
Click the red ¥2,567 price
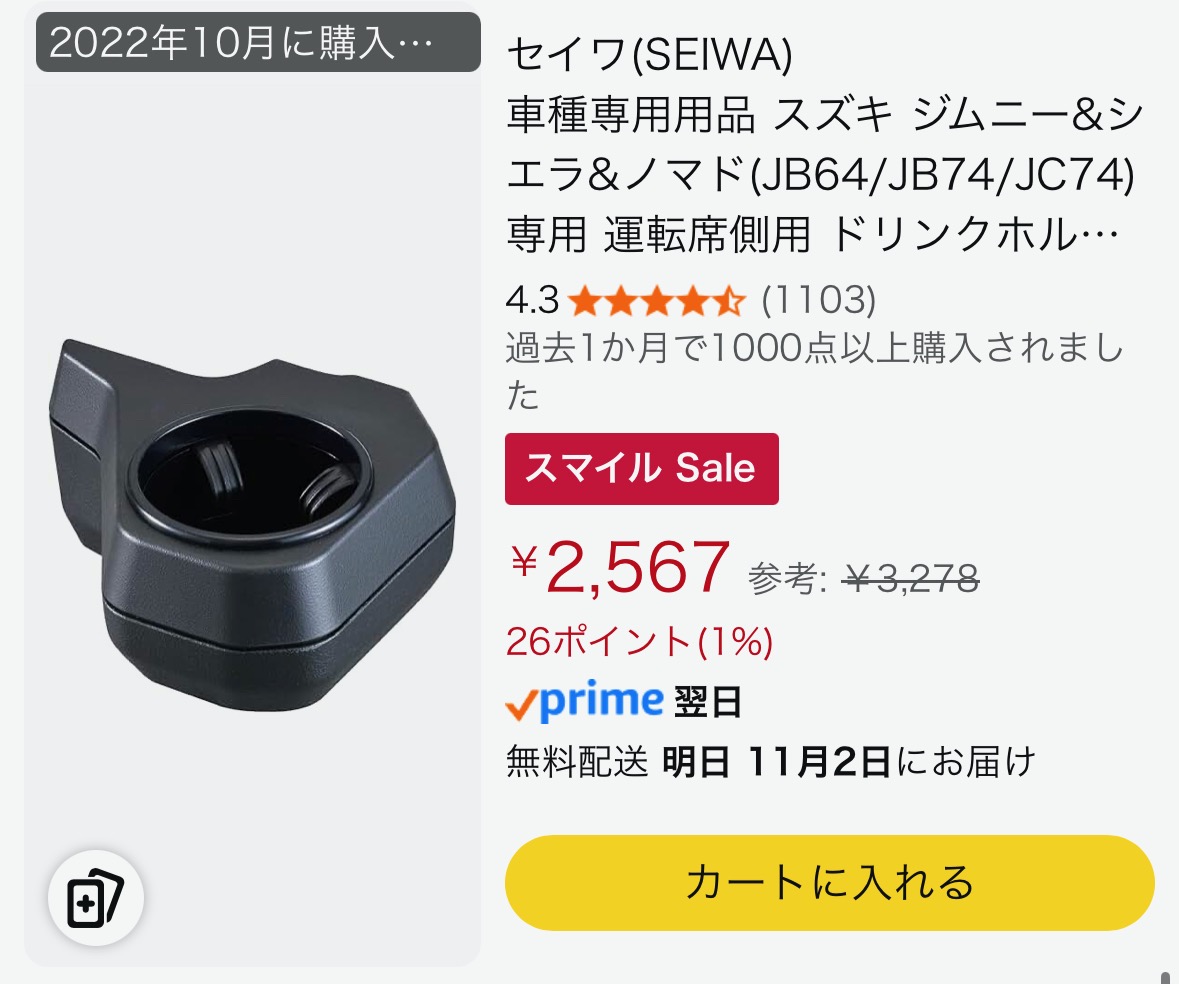620,568
